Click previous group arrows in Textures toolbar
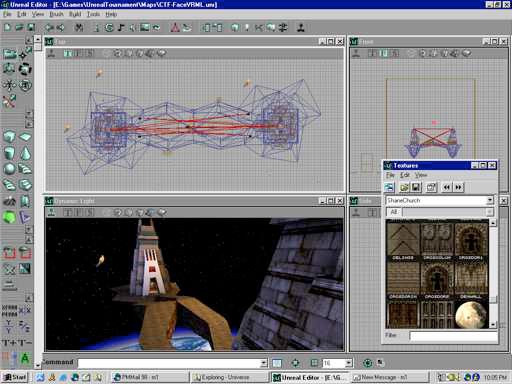This screenshot has width=512, height=384. click(x=446, y=187)
